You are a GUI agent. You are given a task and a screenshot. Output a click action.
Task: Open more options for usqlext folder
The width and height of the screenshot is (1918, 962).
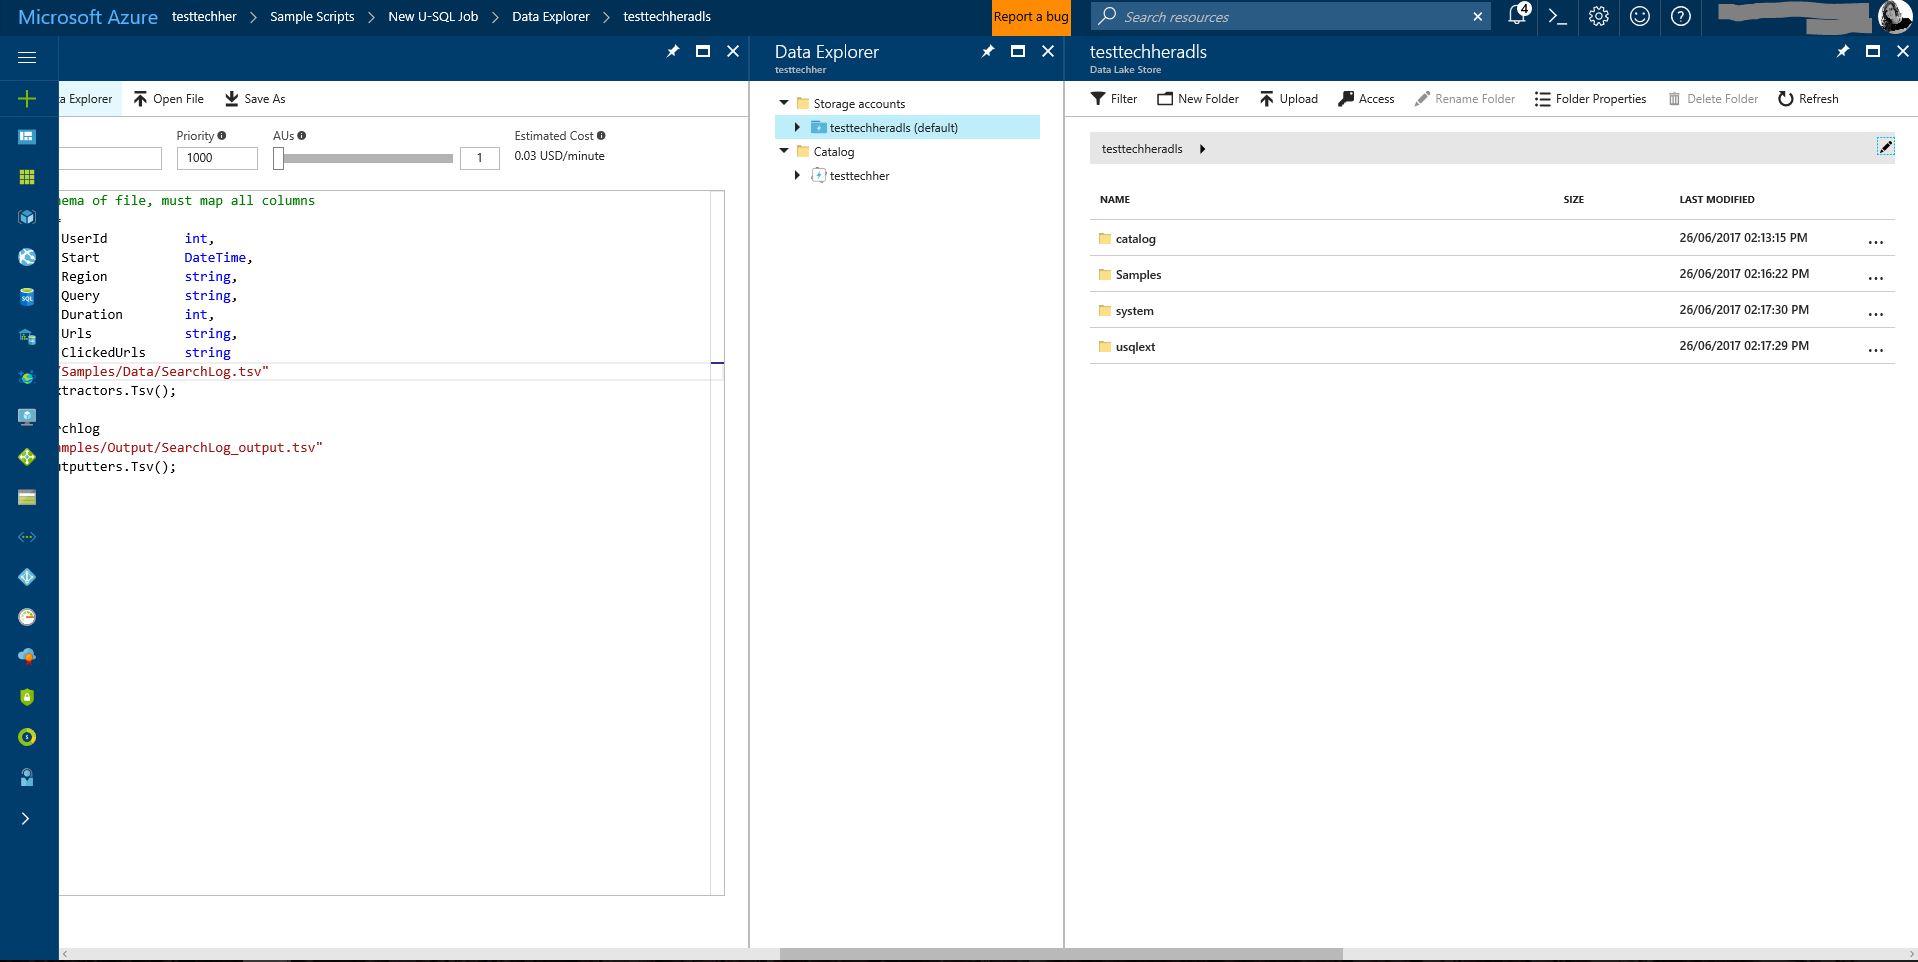pos(1875,349)
